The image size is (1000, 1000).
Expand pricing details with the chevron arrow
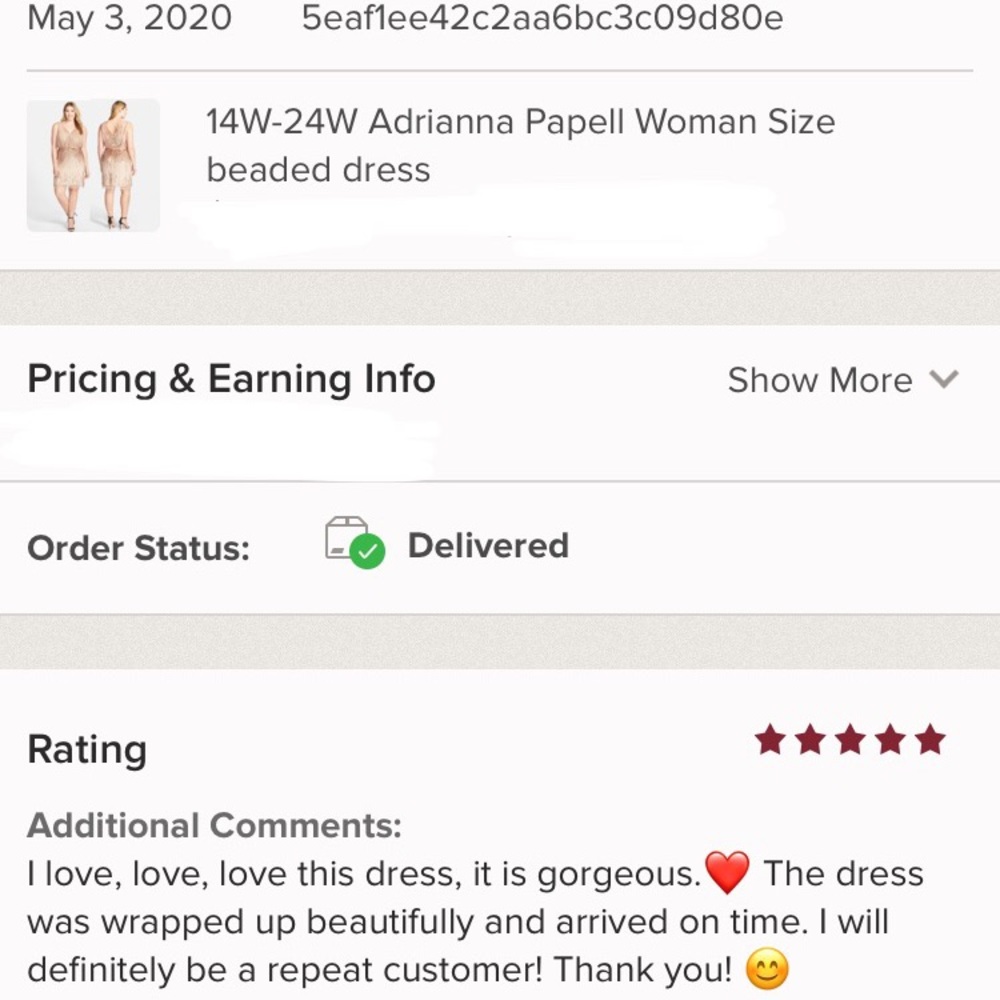pos(944,379)
